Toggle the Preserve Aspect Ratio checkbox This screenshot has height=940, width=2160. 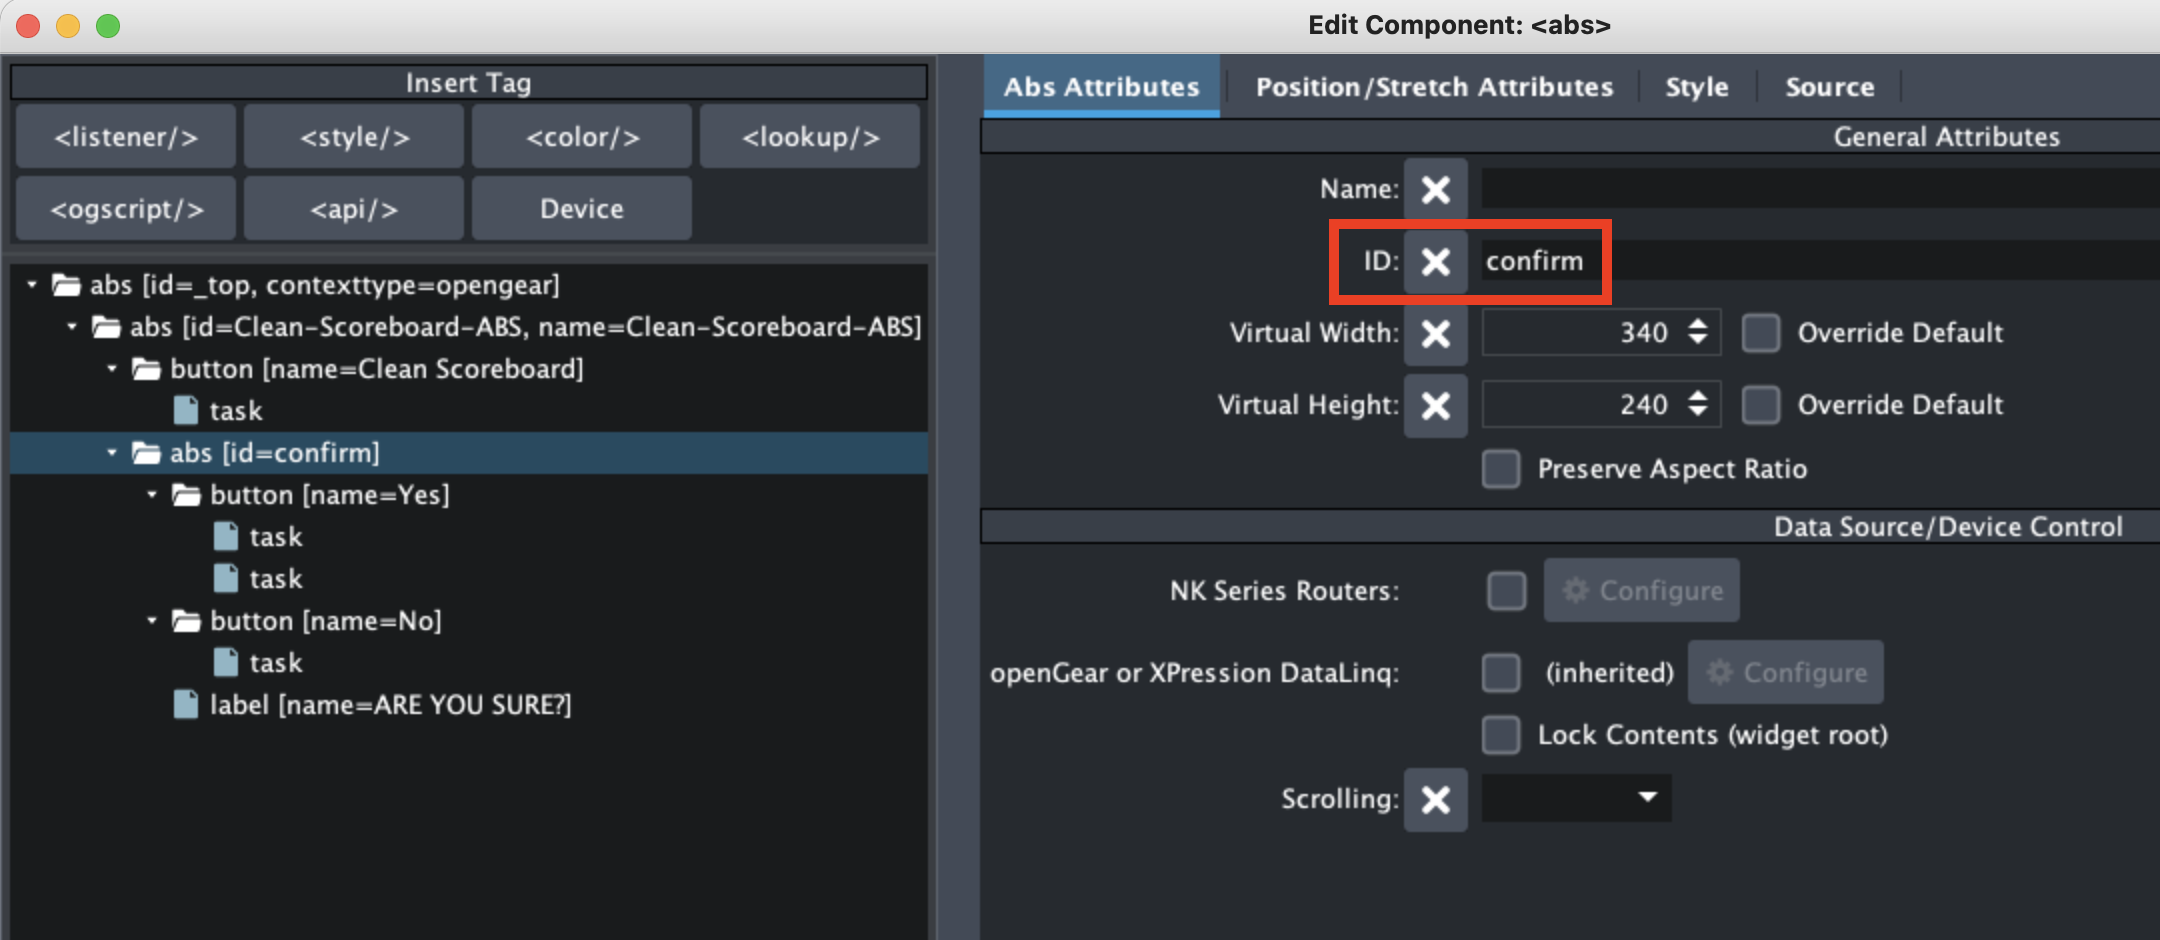[1501, 469]
